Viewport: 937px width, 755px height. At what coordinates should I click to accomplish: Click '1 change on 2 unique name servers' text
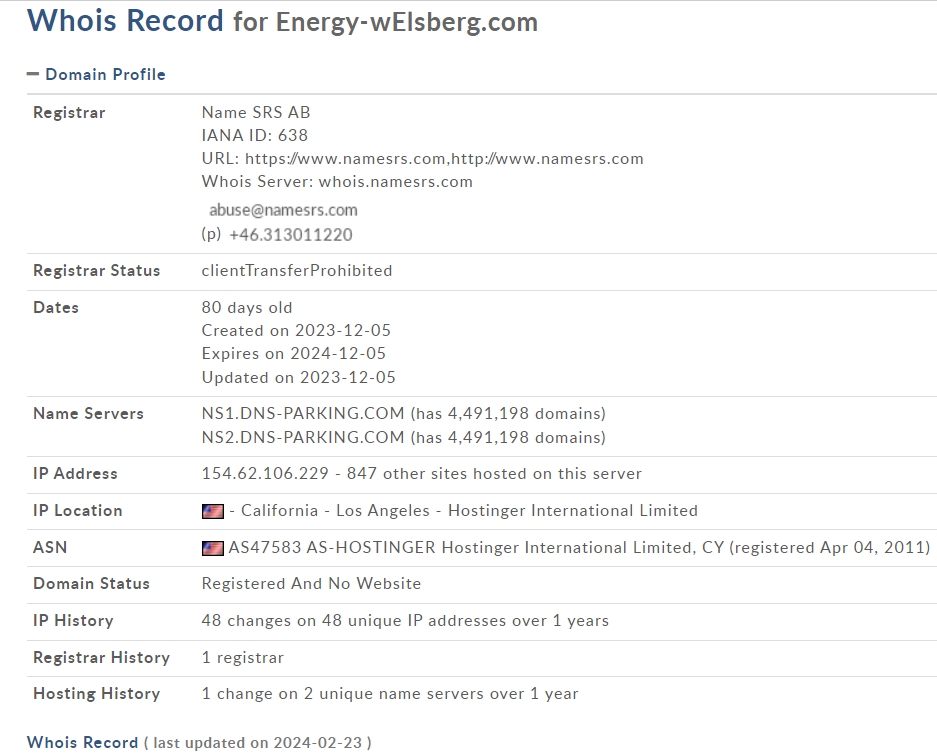point(390,694)
